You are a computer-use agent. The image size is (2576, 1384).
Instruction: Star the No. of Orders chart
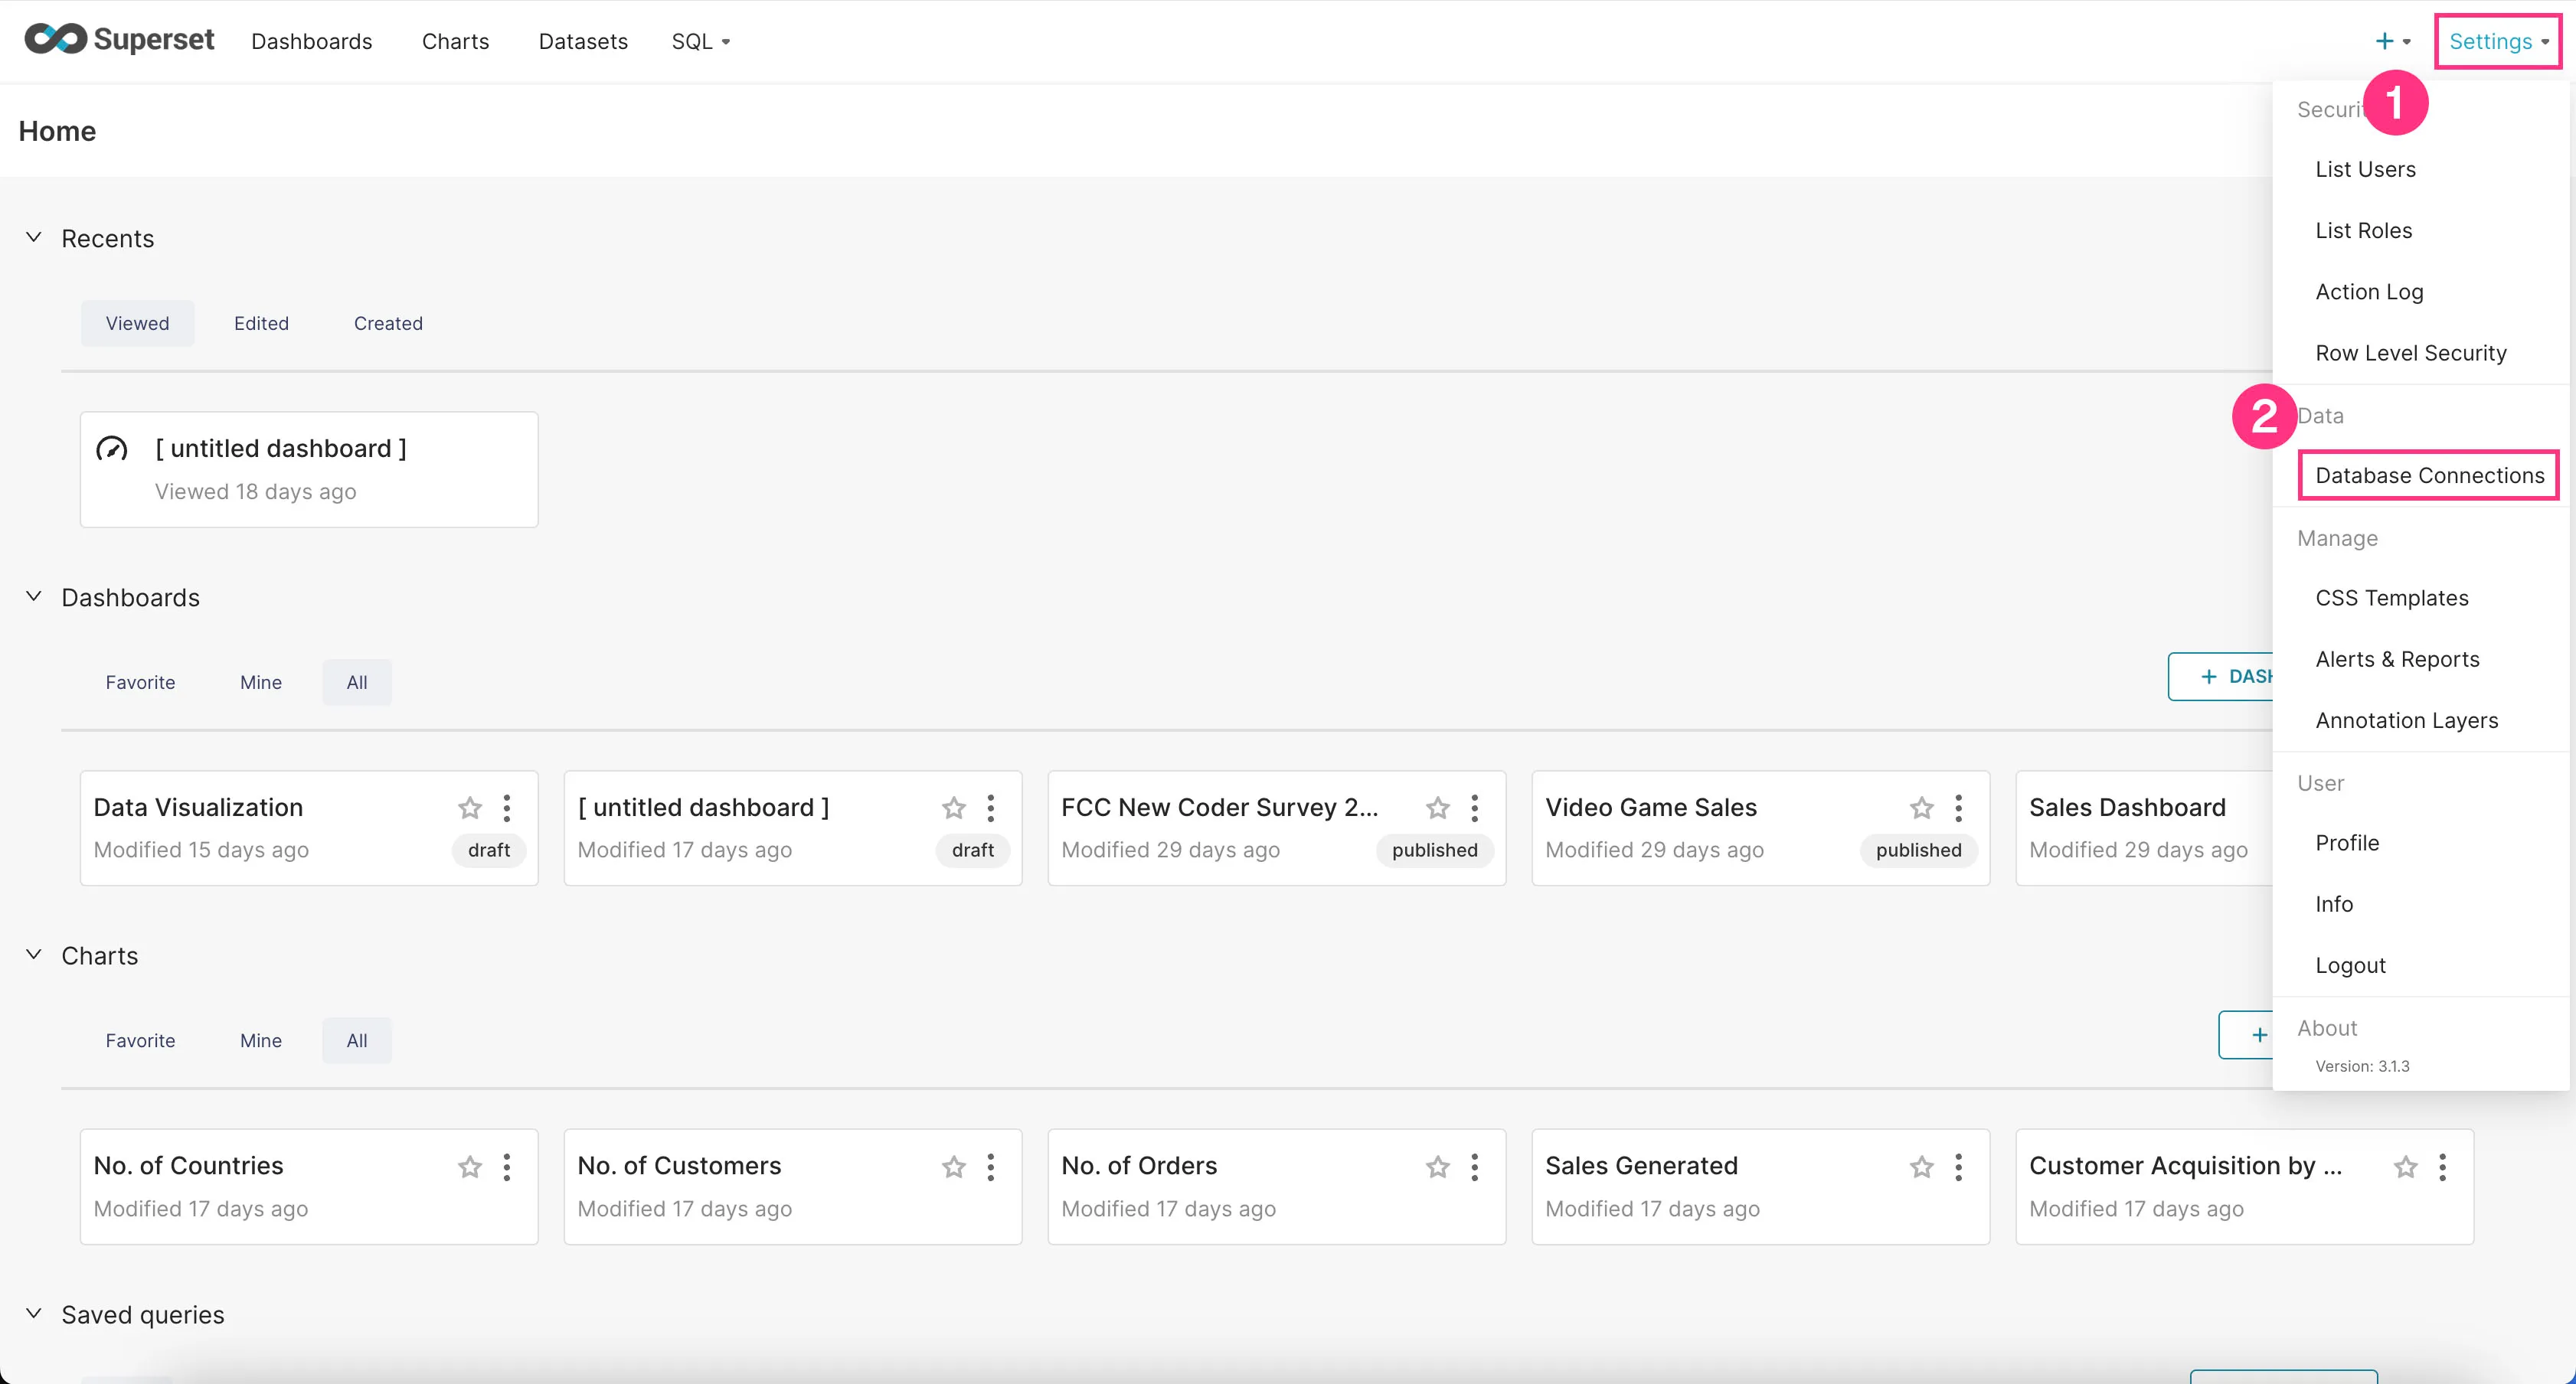tap(1438, 1166)
